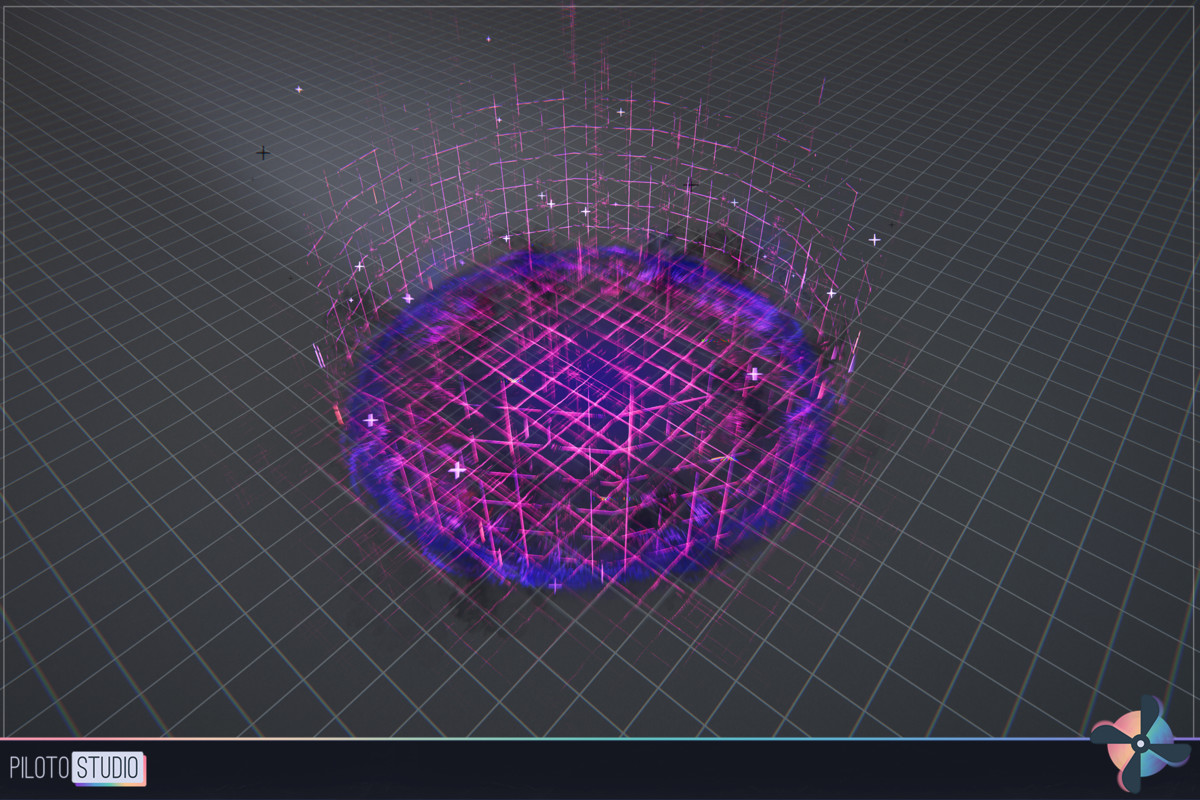The width and height of the screenshot is (1200, 800).
Task: Click the Piloto Studio logo text
Action: point(77,769)
